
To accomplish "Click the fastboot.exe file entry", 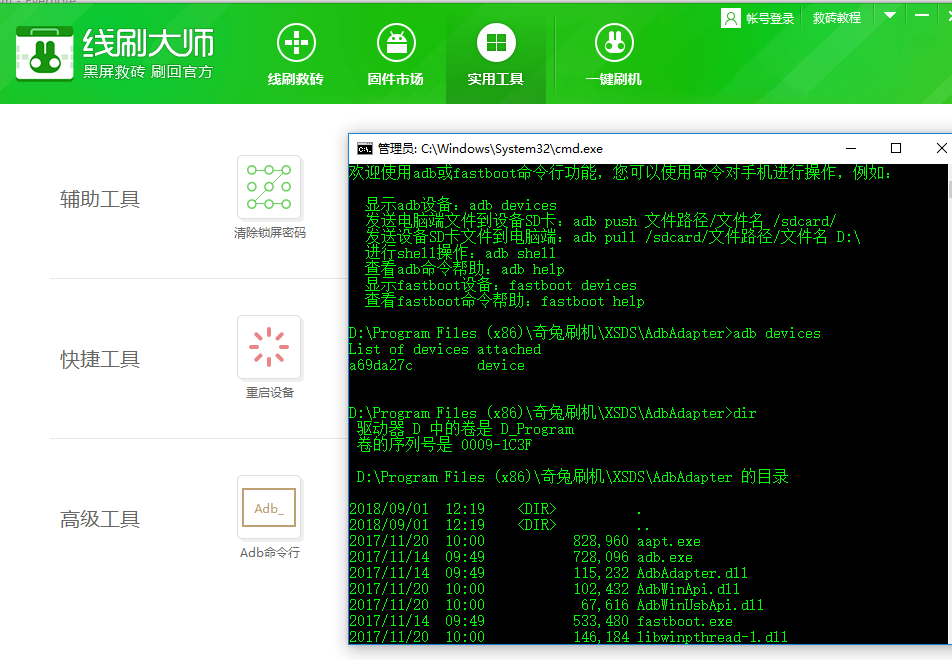I will click(x=684, y=621).
